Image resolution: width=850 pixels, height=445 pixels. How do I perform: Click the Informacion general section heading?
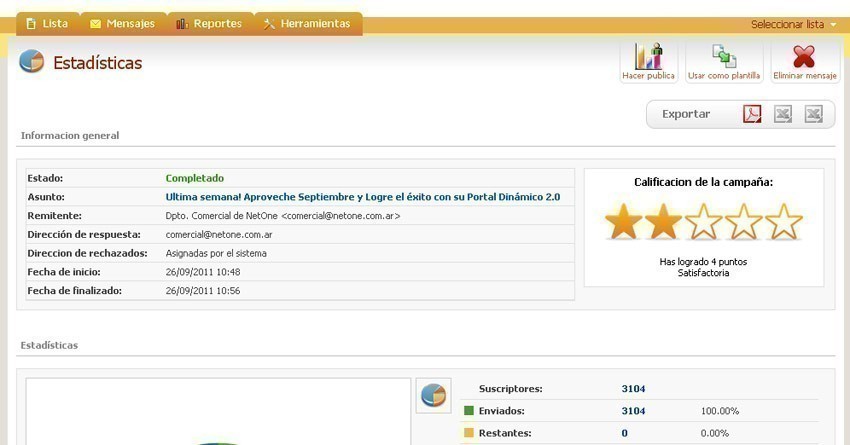point(70,136)
